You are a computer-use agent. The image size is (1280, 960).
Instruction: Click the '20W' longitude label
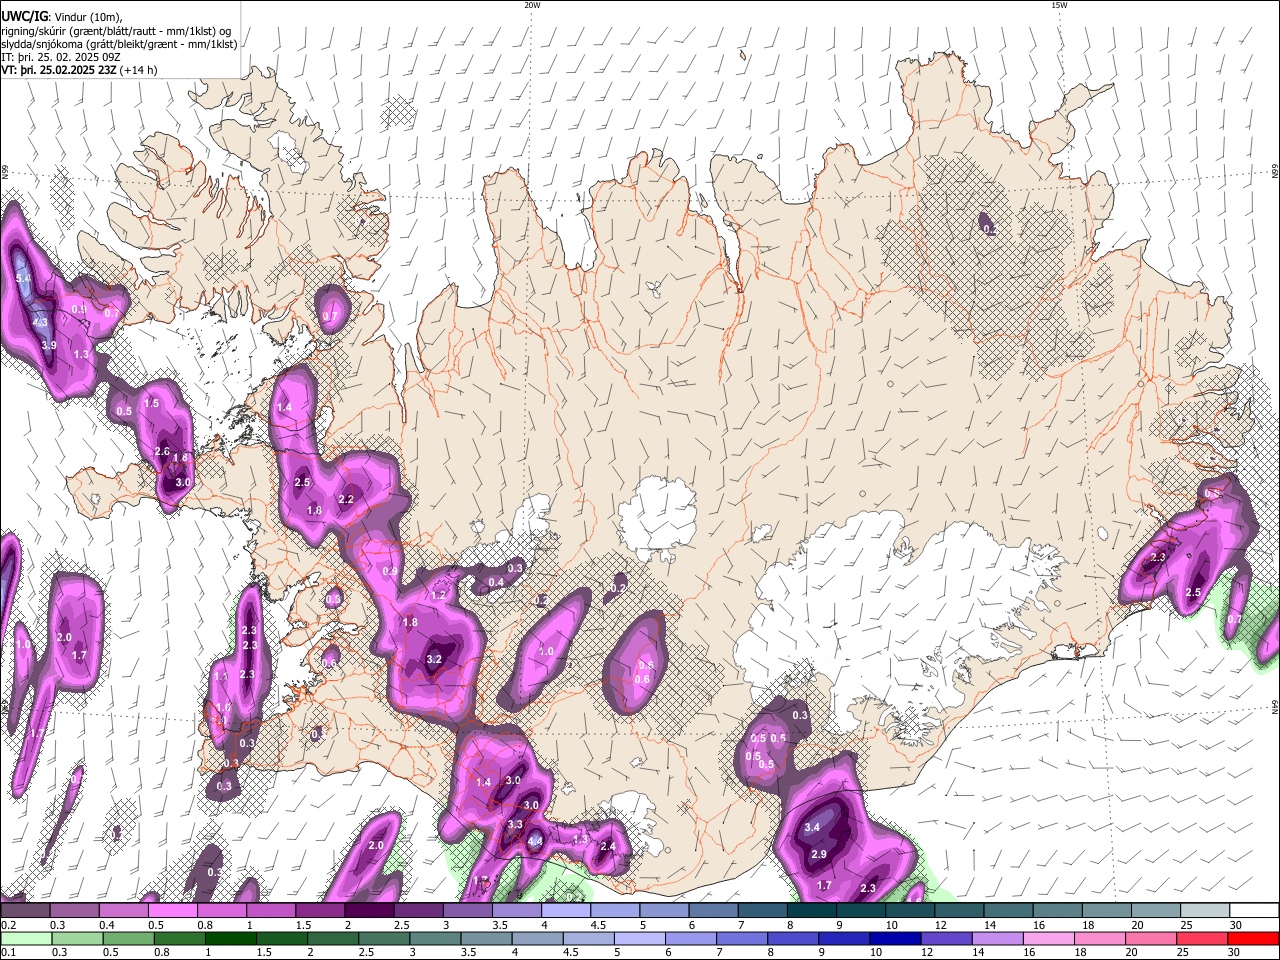click(x=532, y=5)
